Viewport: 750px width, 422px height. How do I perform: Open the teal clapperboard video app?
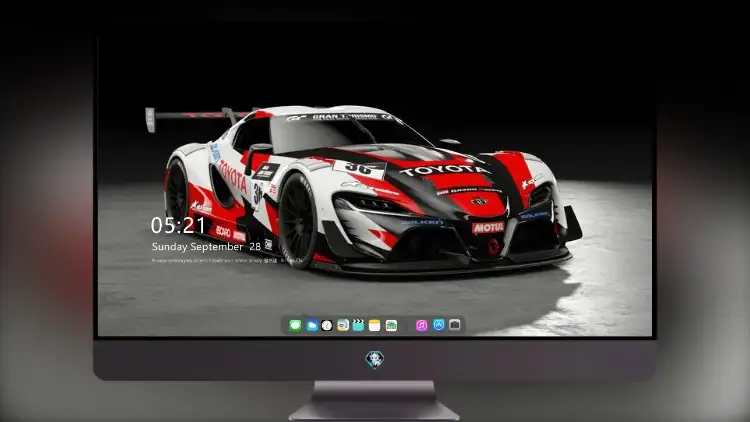(359, 325)
